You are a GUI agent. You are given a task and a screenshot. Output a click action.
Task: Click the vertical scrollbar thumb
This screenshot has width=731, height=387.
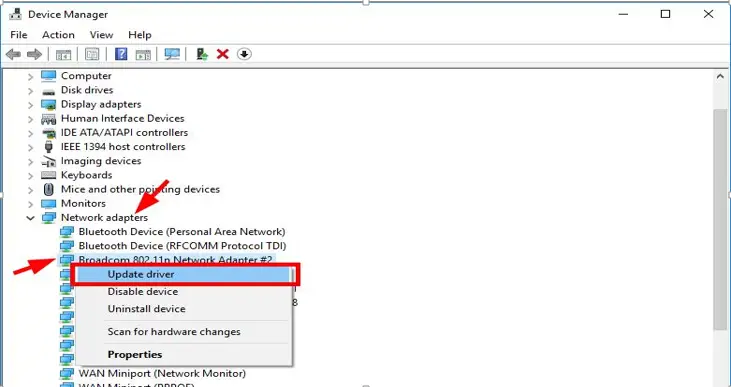721,219
